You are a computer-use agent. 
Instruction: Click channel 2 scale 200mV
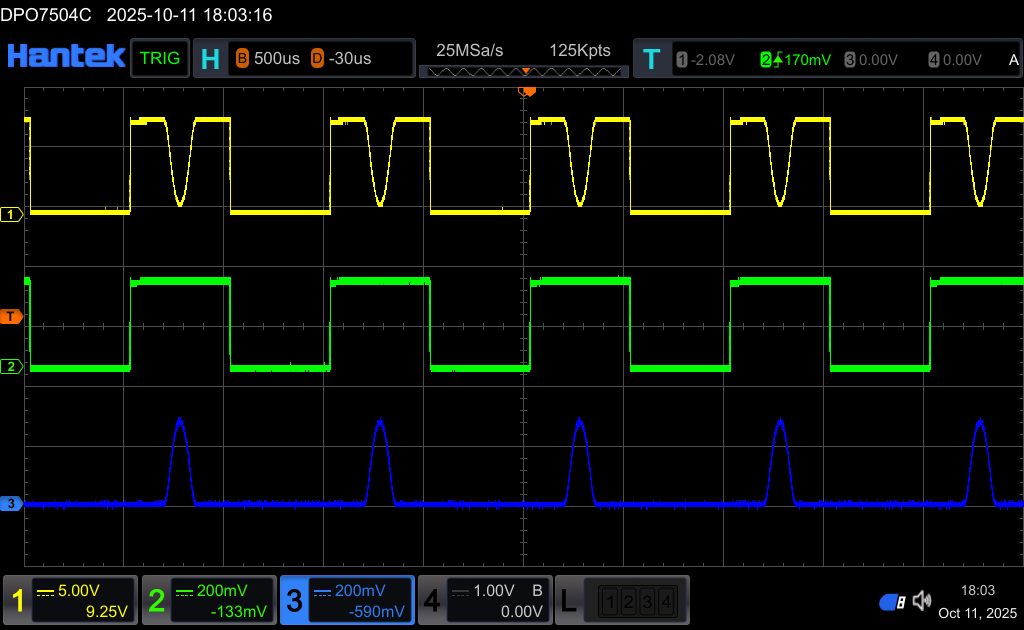[222, 591]
